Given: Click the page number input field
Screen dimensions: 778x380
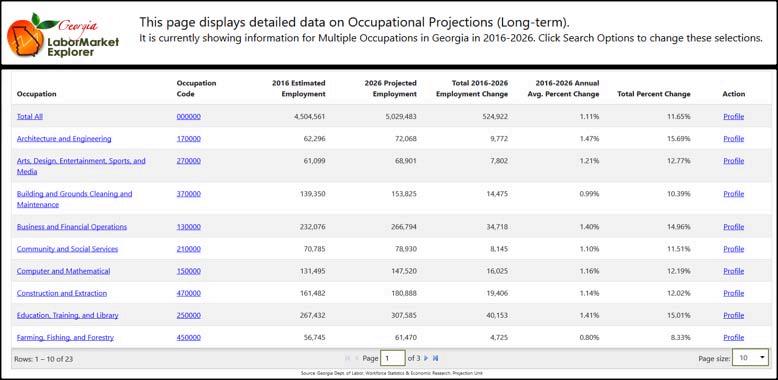Looking at the screenshot, I should click(x=393, y=358).
